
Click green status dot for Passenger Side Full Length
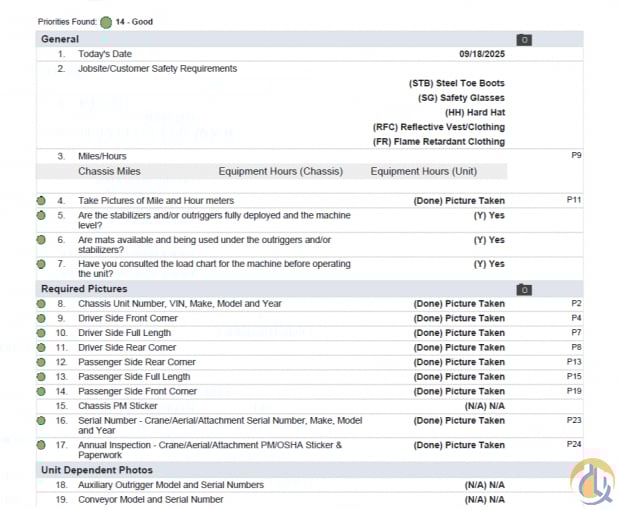pos(41,377)
